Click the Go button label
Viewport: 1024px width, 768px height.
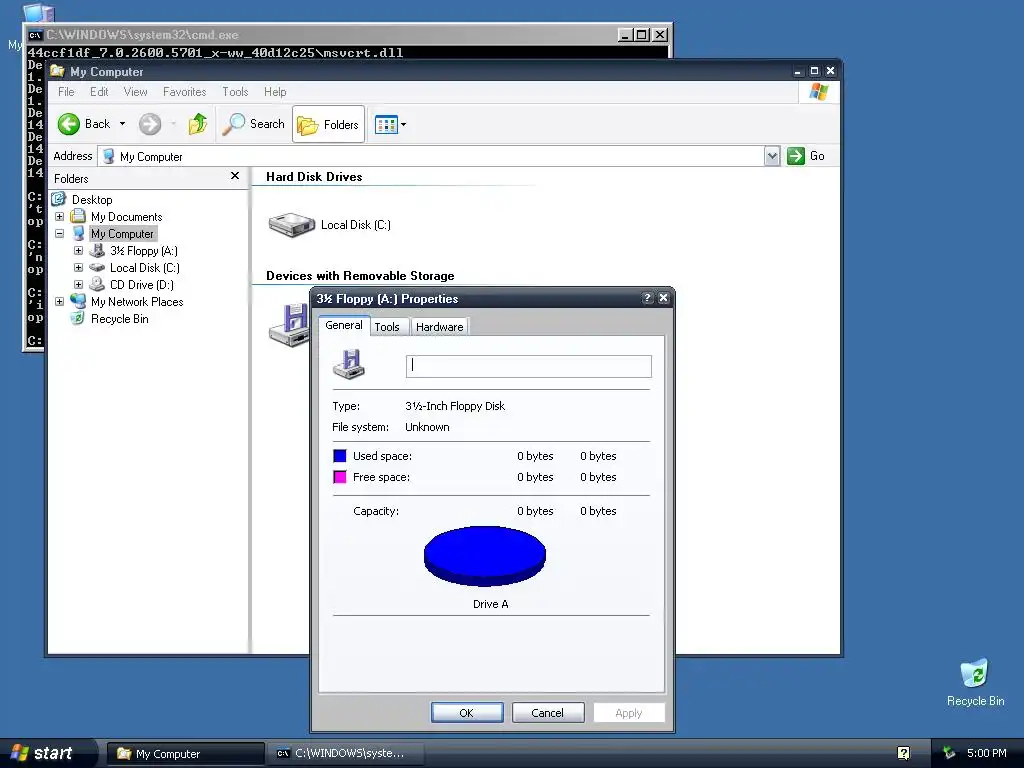click(x=817, y=156)
